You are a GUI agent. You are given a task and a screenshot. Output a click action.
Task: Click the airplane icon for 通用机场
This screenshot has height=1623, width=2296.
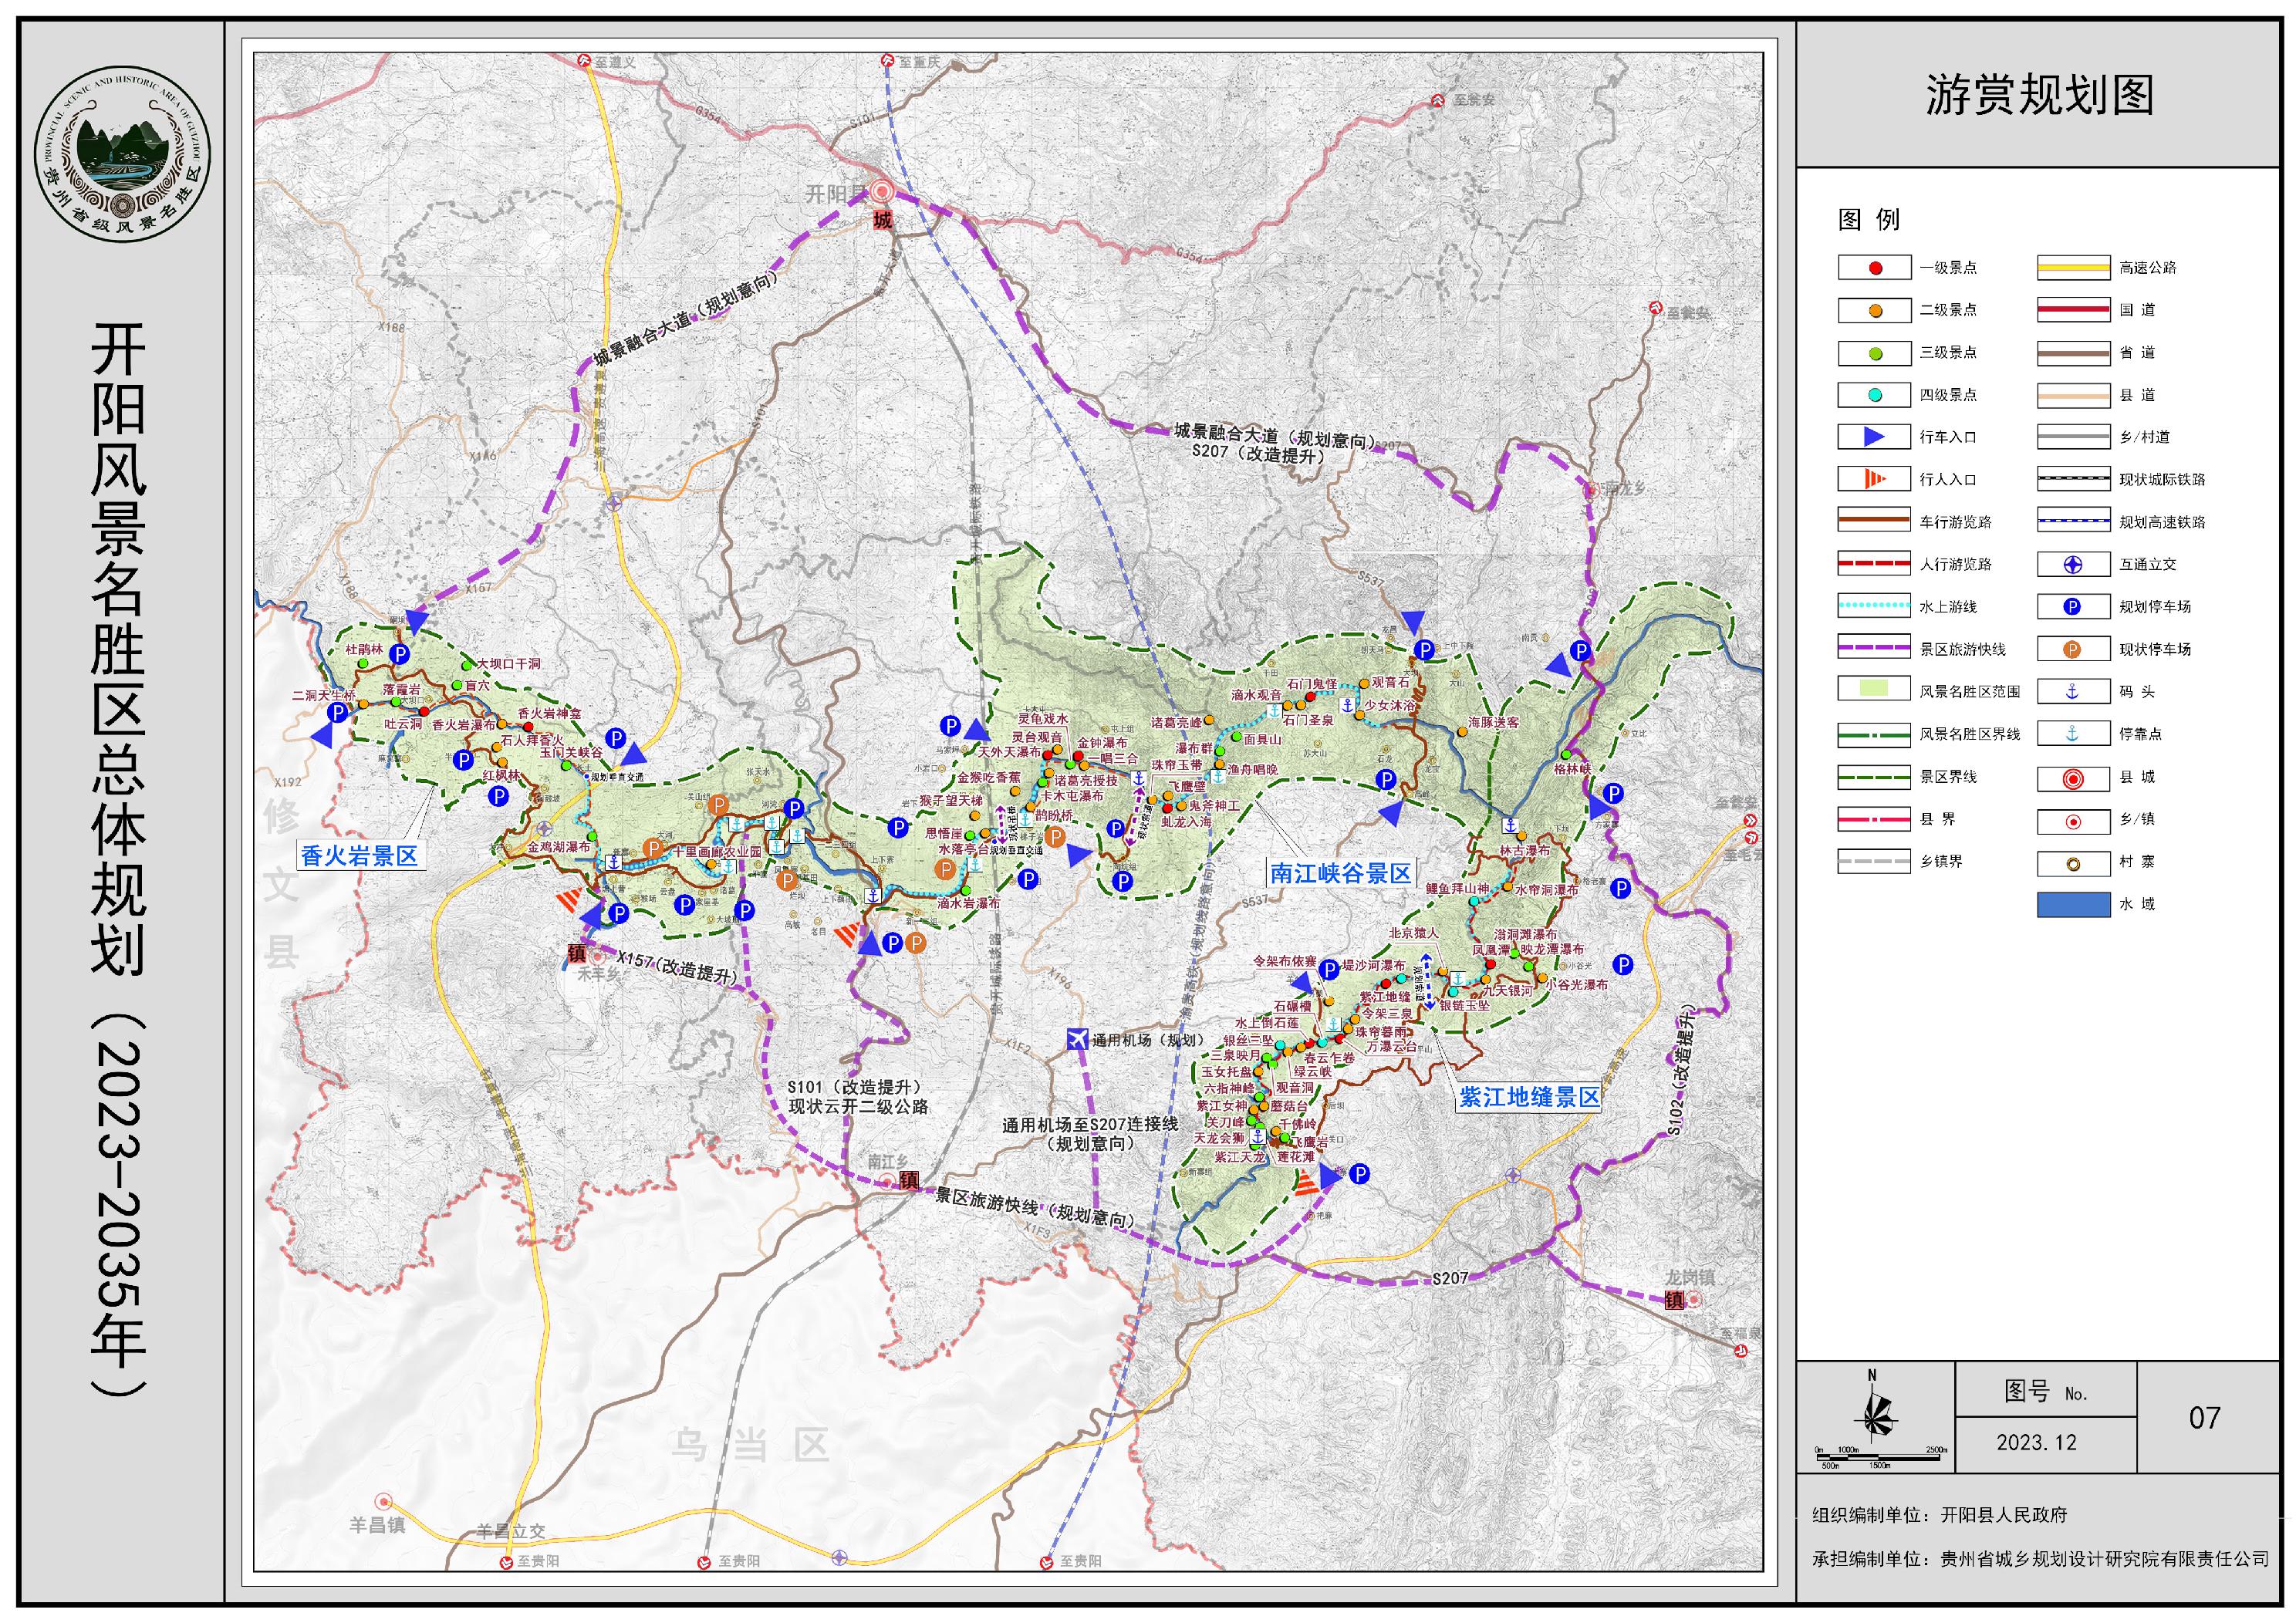coord(1076,1040)
